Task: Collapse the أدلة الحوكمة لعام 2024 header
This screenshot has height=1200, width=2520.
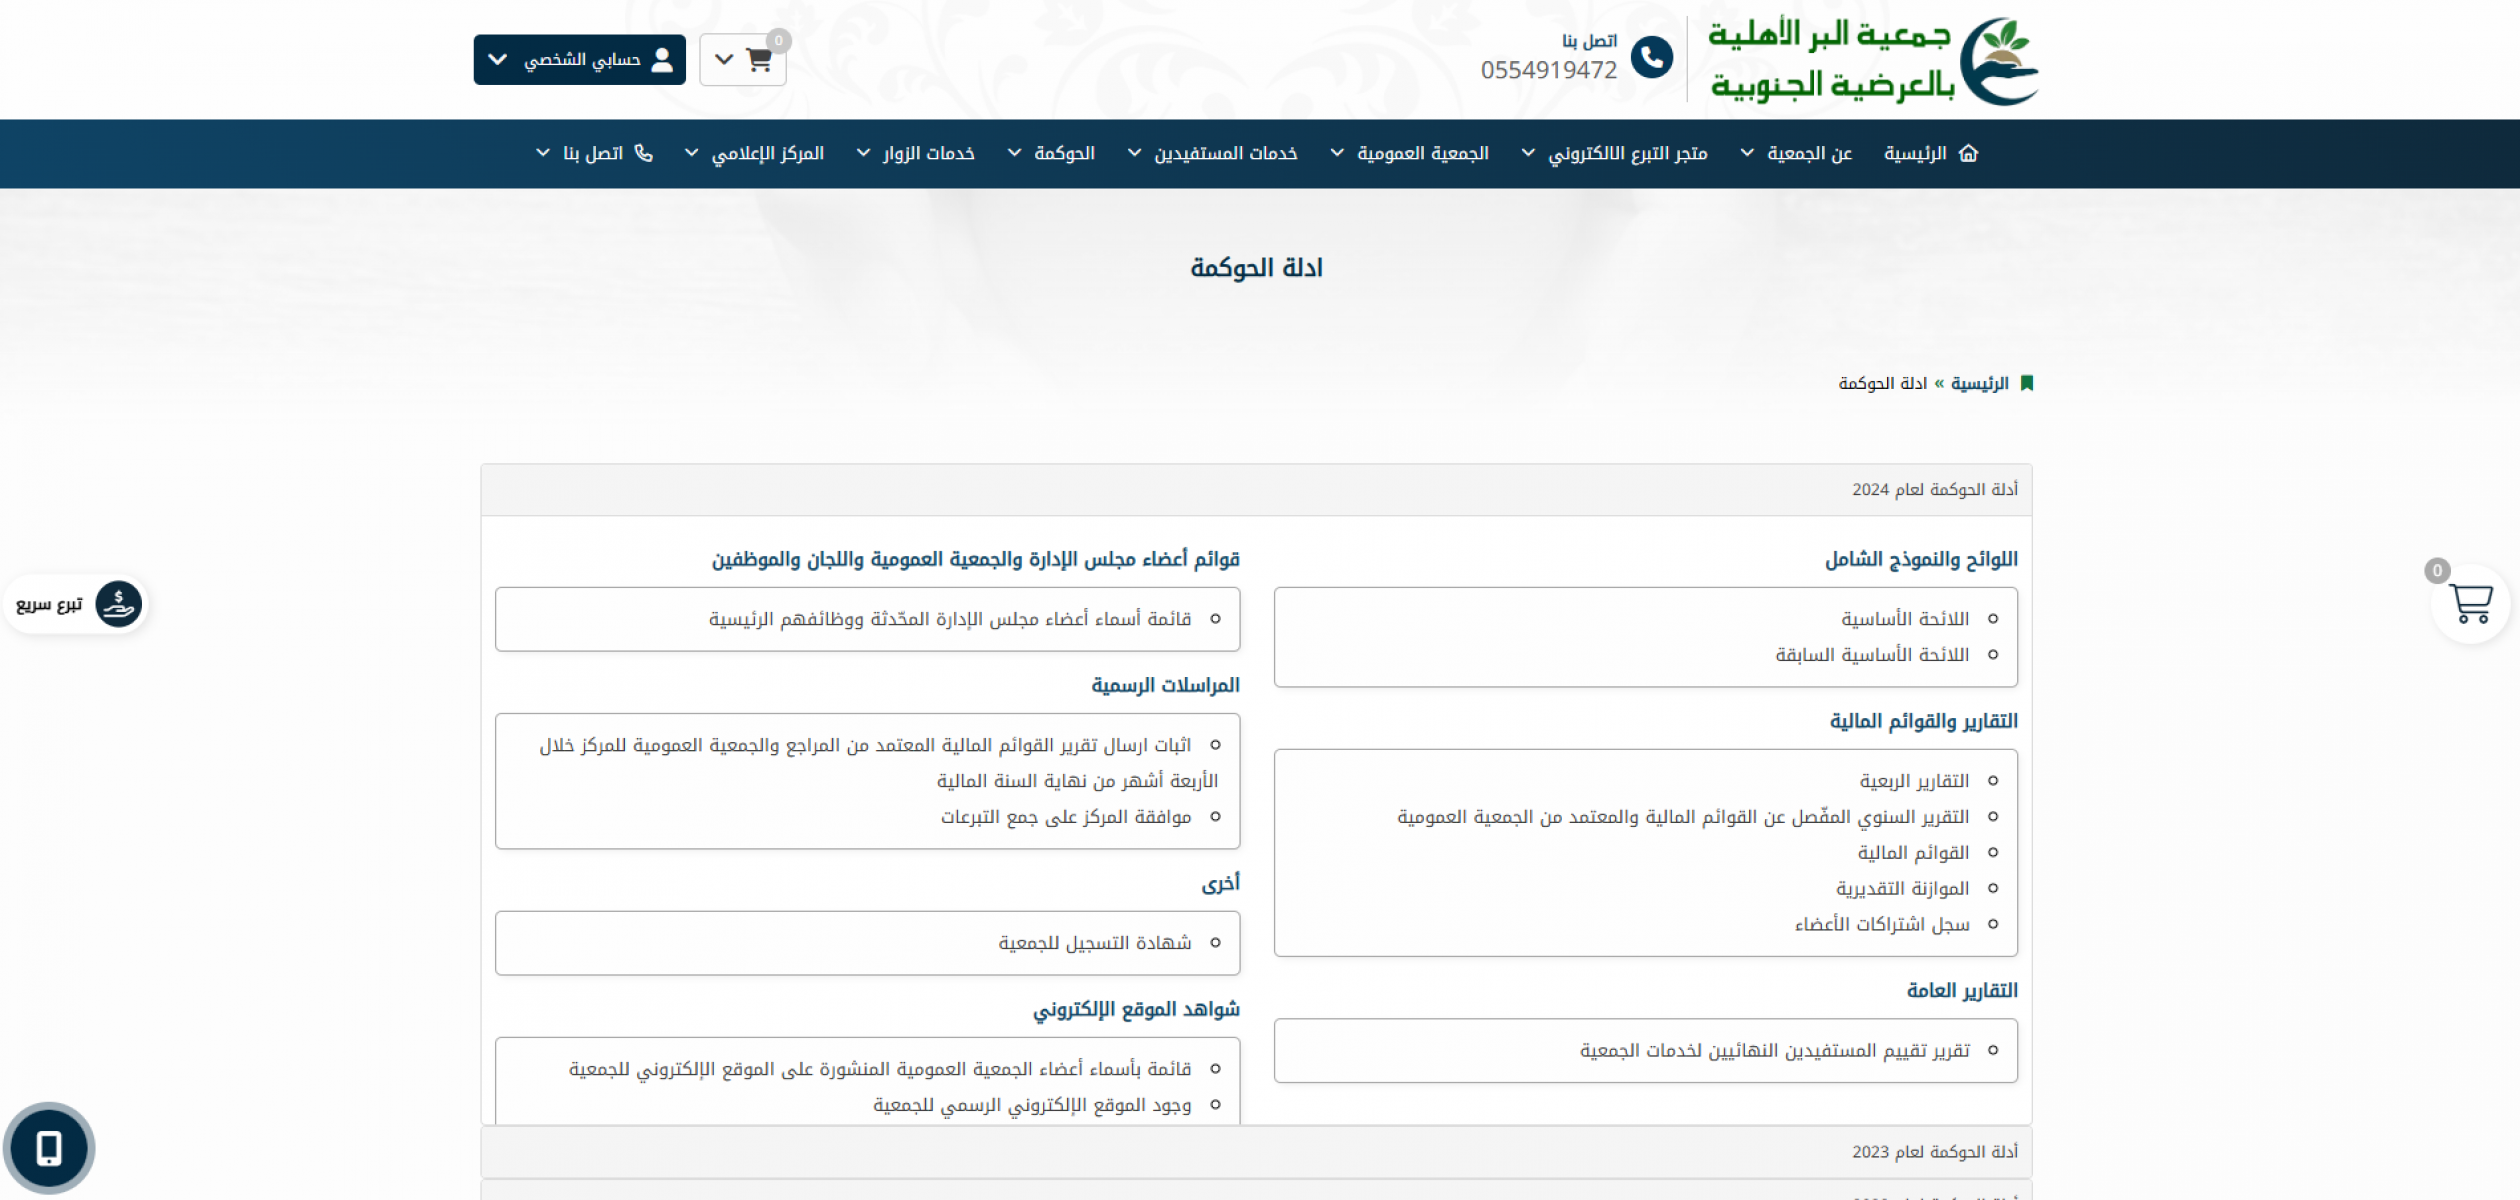Action: coord(1934,490)
